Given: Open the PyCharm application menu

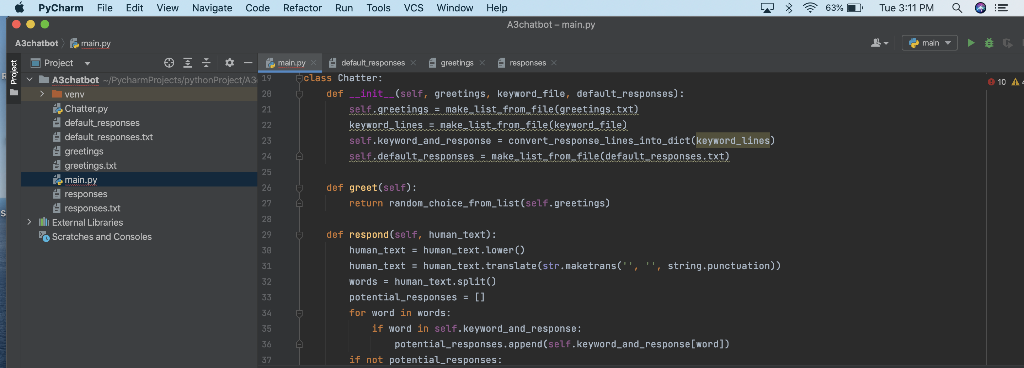Looking at the screenshot, I should tap(60, 8).
